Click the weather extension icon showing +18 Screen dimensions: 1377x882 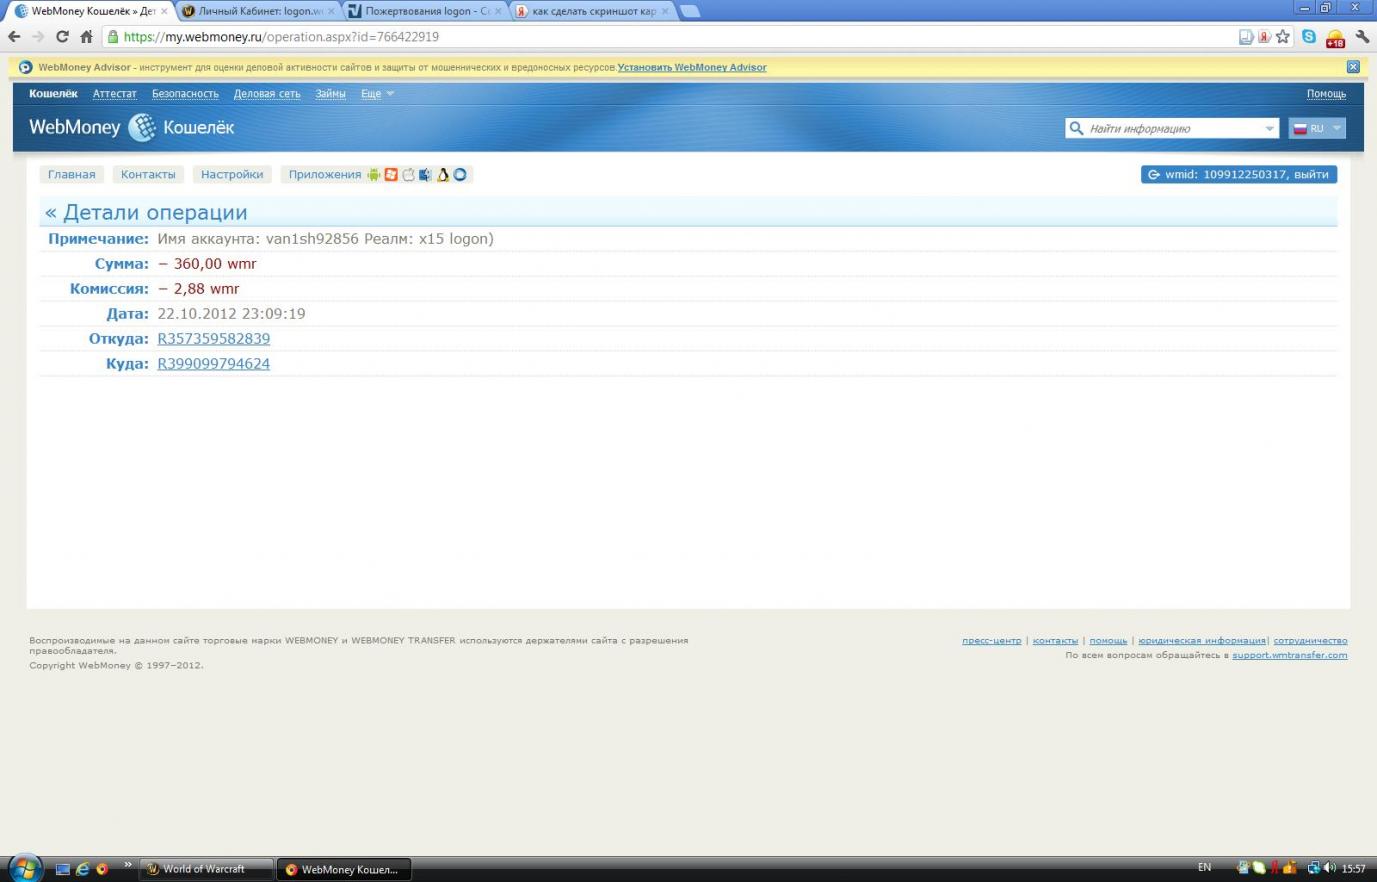tap(1335, 39)
